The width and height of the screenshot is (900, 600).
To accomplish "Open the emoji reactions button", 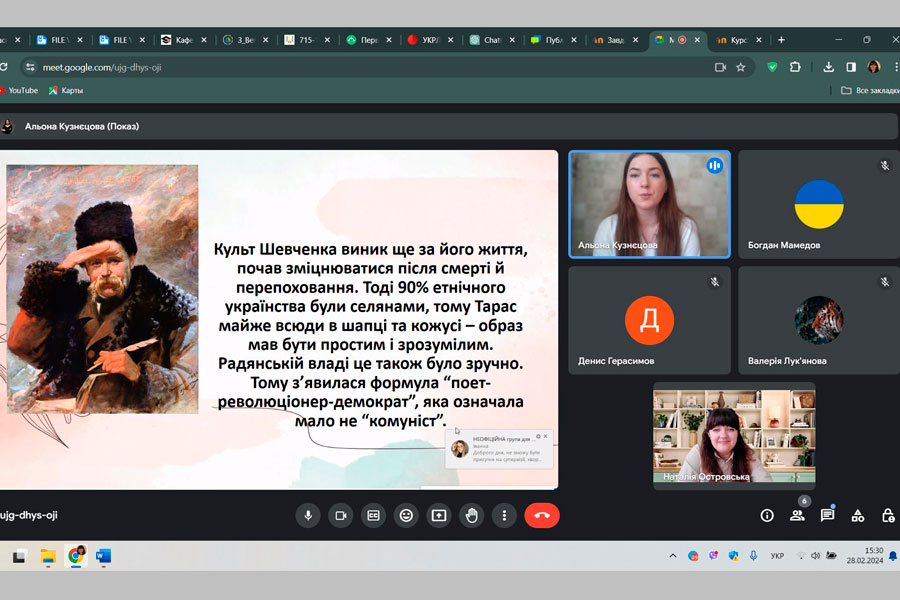I will tap(406, 515).
